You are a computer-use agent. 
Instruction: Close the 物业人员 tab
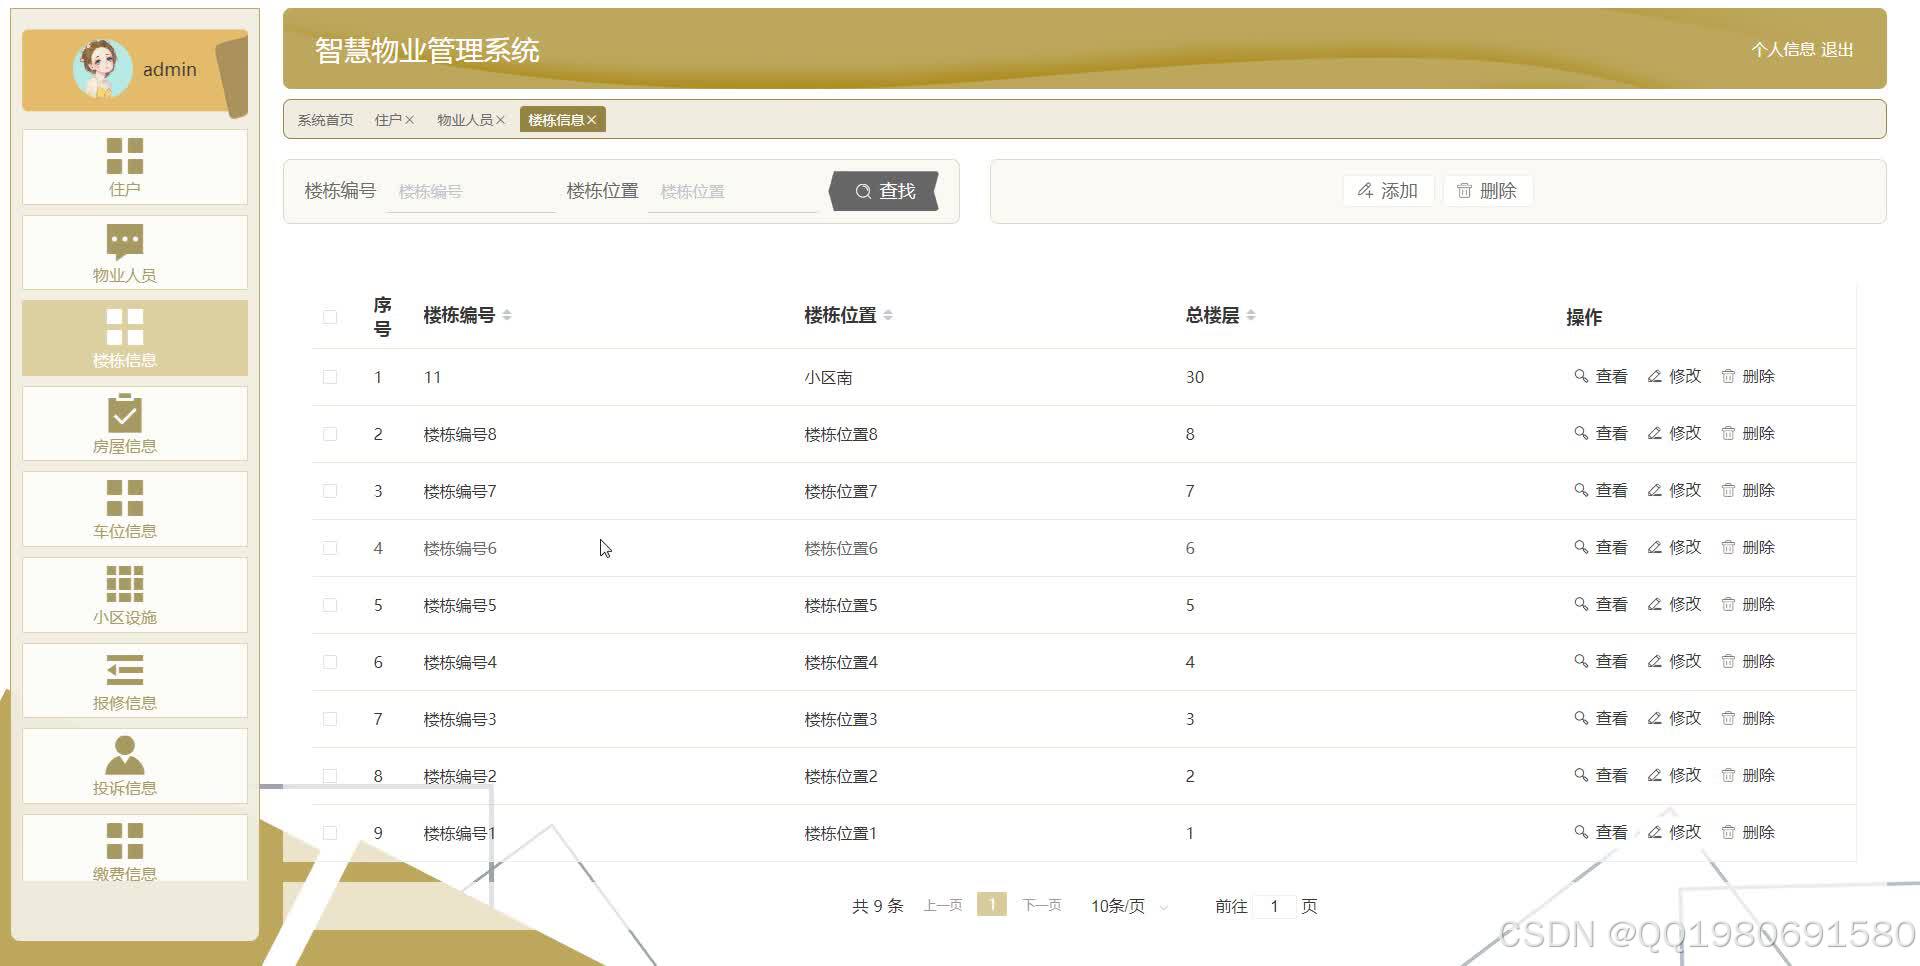tap(502, 119)
